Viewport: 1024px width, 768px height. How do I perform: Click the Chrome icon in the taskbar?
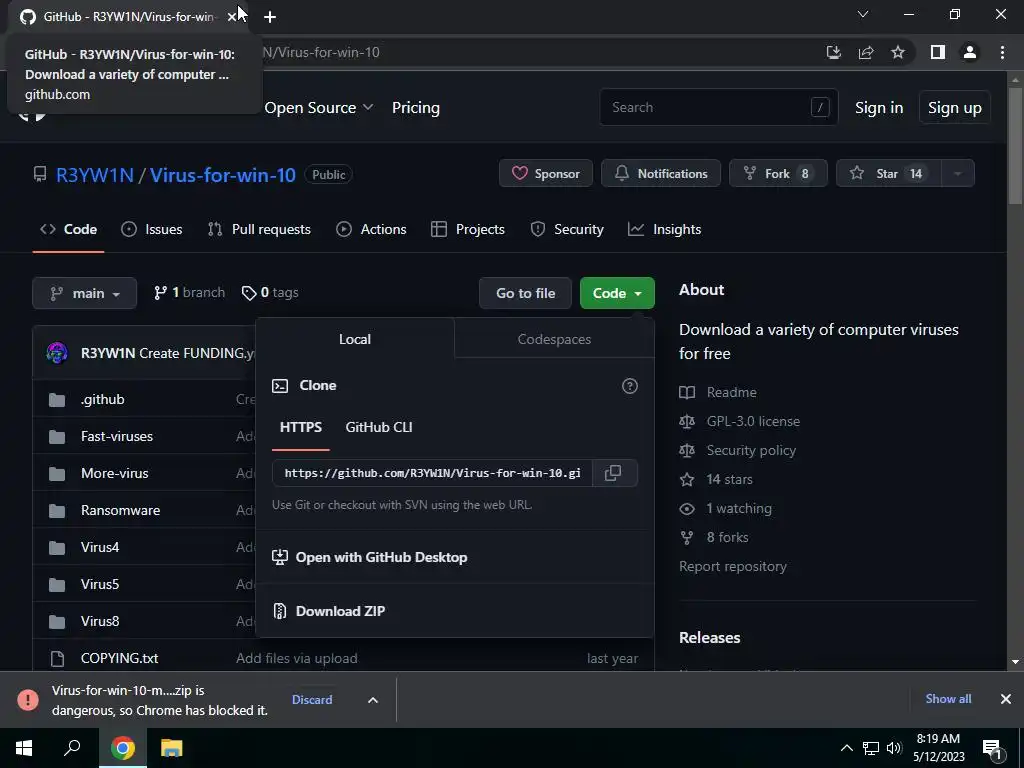[x=122, y=748]
